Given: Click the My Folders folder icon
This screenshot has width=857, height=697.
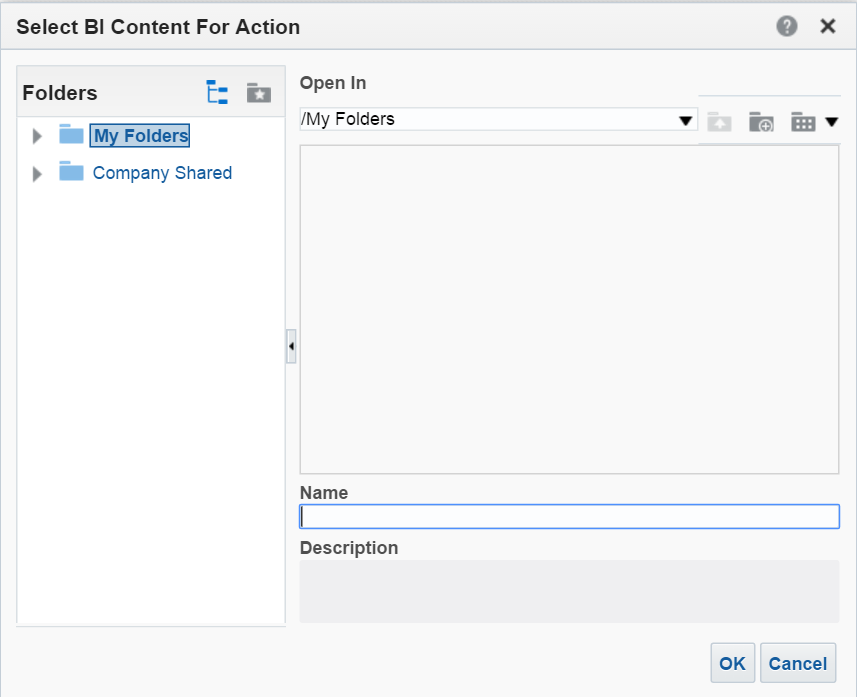Looking at the screenshot, I should tap(71, 135).
